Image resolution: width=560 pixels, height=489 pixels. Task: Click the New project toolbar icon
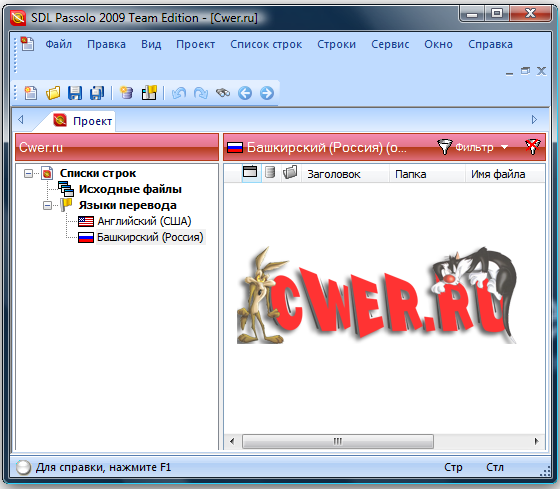tap(30, 93)
